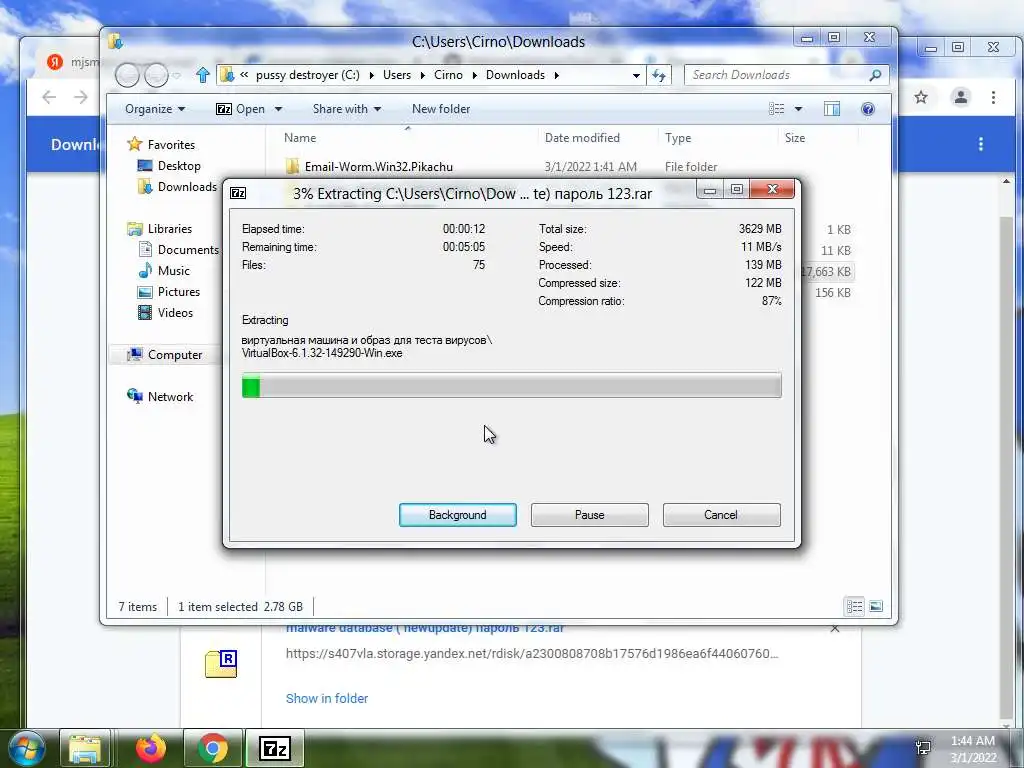1024x768 pixels.
Task: Create a New folder in Downloads
Action: click(441, 109)
